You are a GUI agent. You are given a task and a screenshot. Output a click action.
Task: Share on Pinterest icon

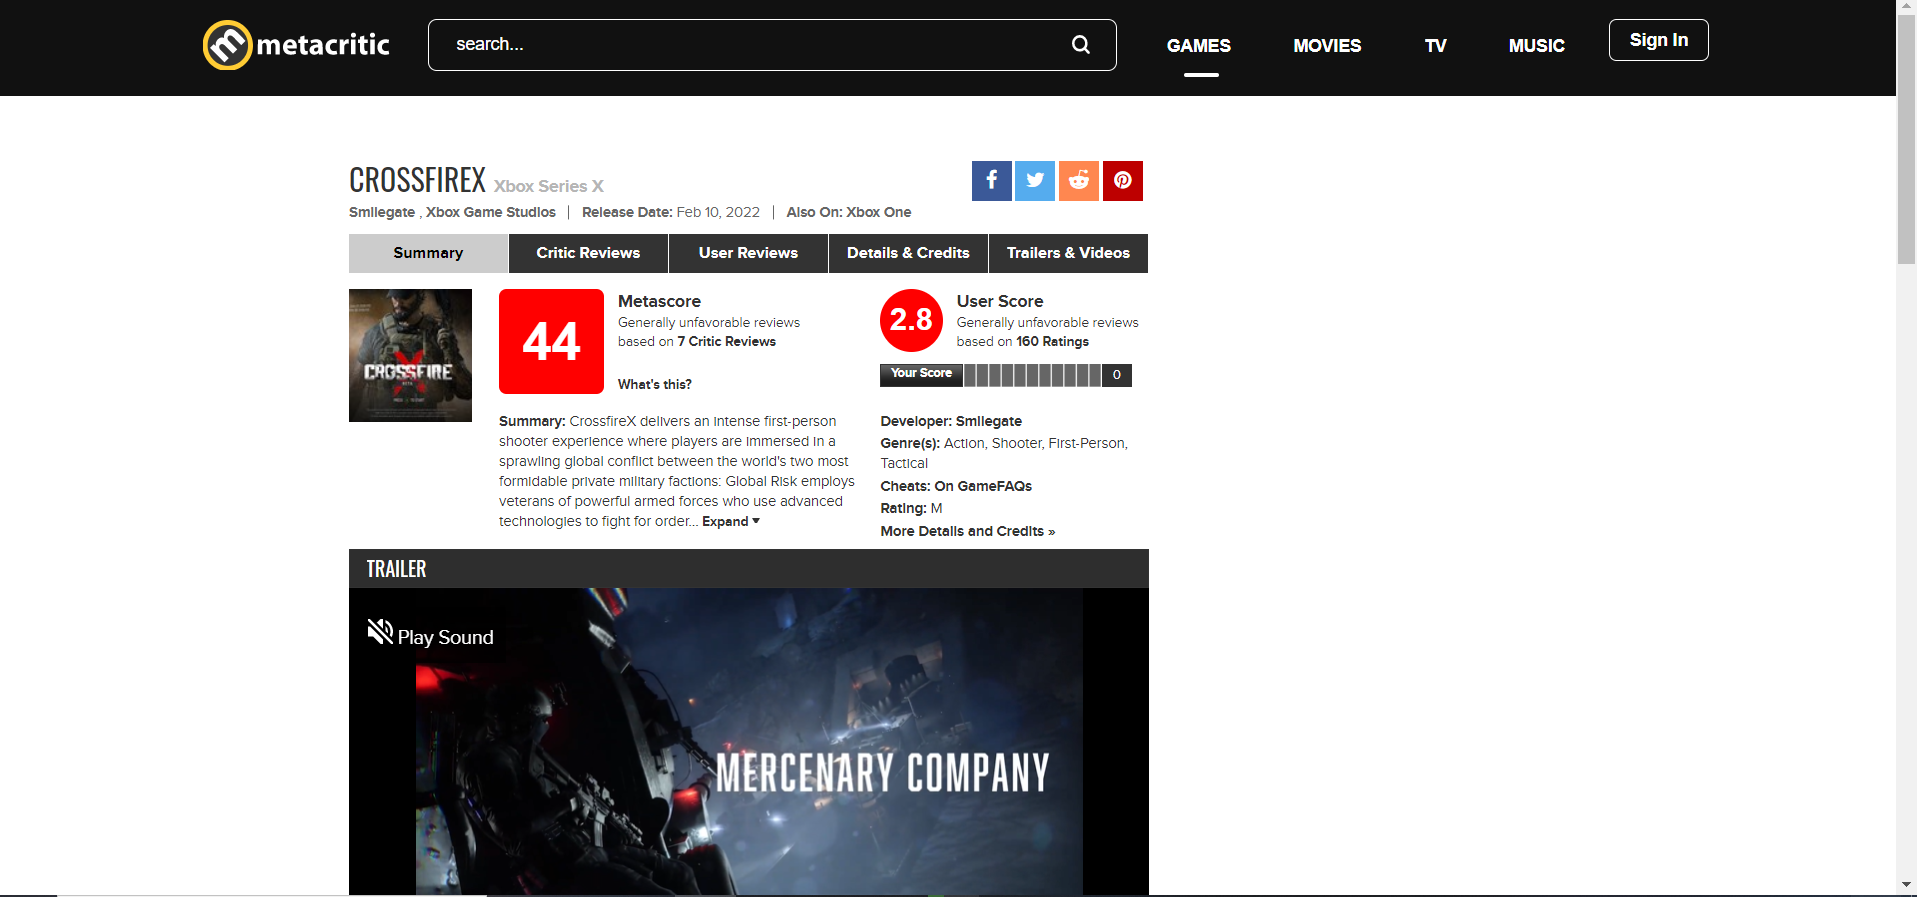click(1123, 181)
